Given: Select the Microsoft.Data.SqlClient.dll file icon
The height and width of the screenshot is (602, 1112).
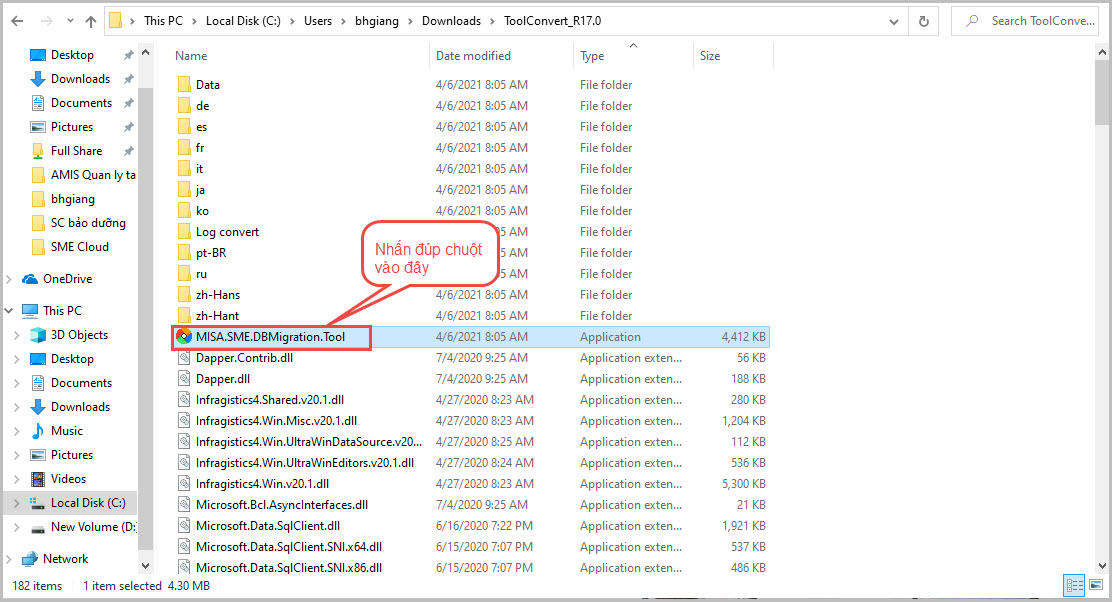Looking at the screenshot, I should tap(184, 526).
